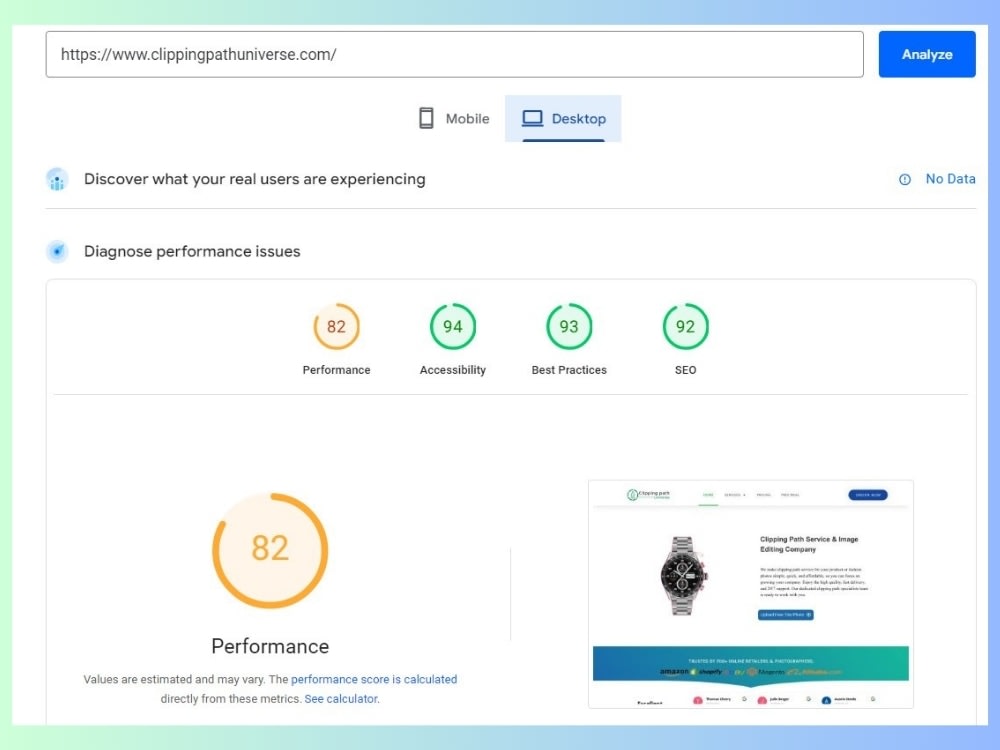Select the Desktop tab
This screenshot has height=750, width=1000.
563,119
